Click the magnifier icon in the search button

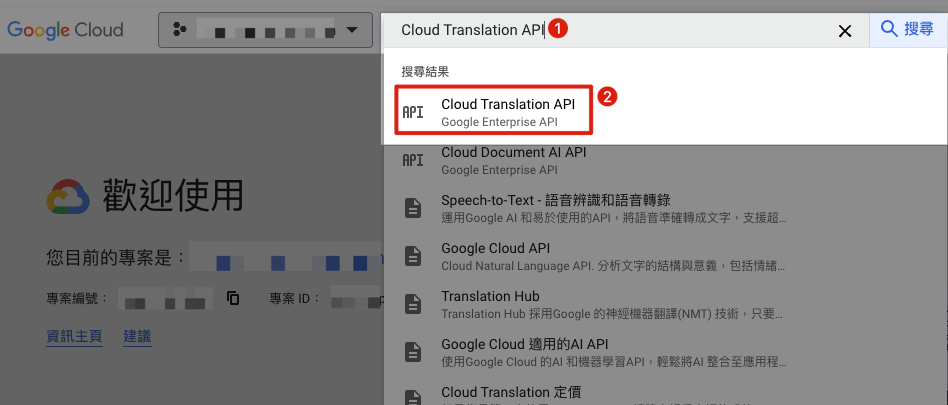[889, 28]
